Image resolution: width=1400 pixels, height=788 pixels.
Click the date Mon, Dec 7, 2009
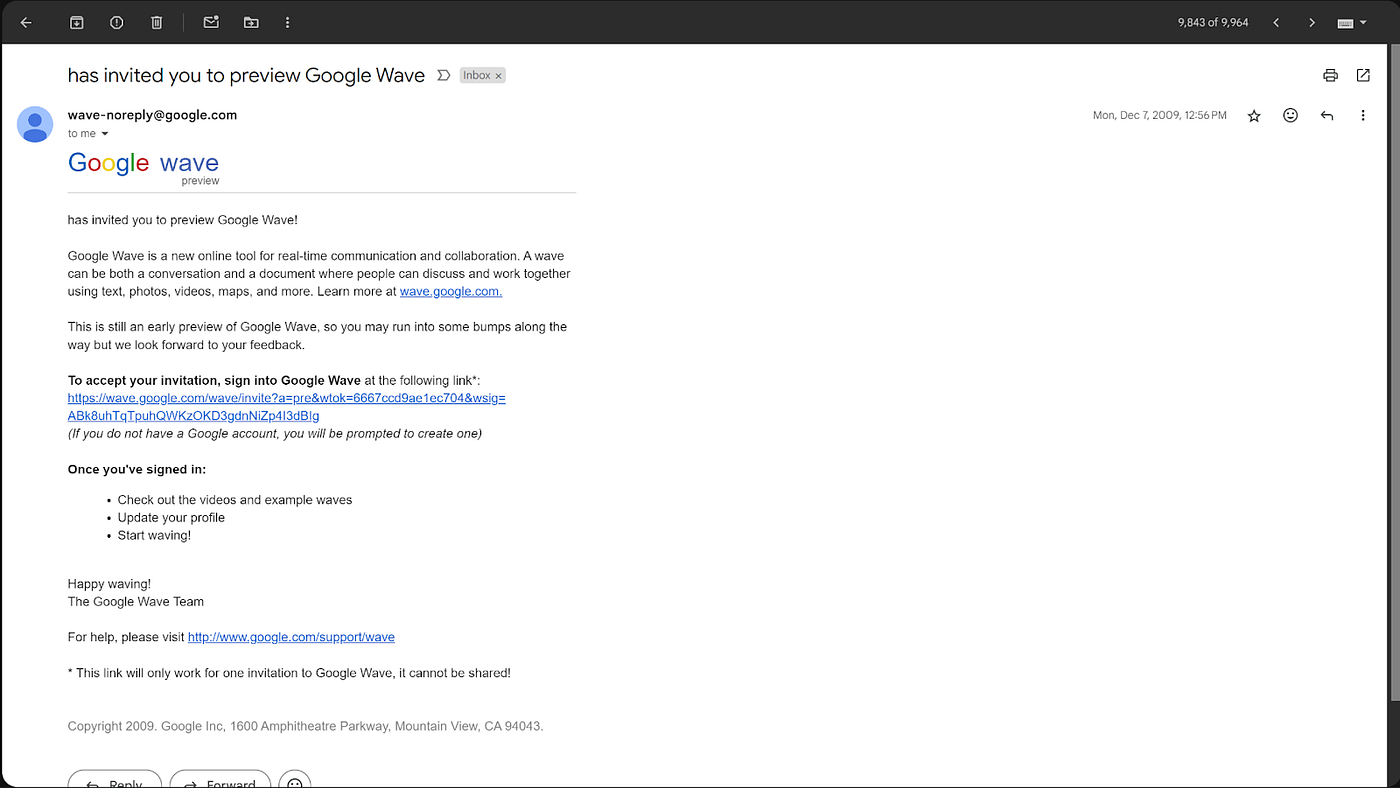1160,116
